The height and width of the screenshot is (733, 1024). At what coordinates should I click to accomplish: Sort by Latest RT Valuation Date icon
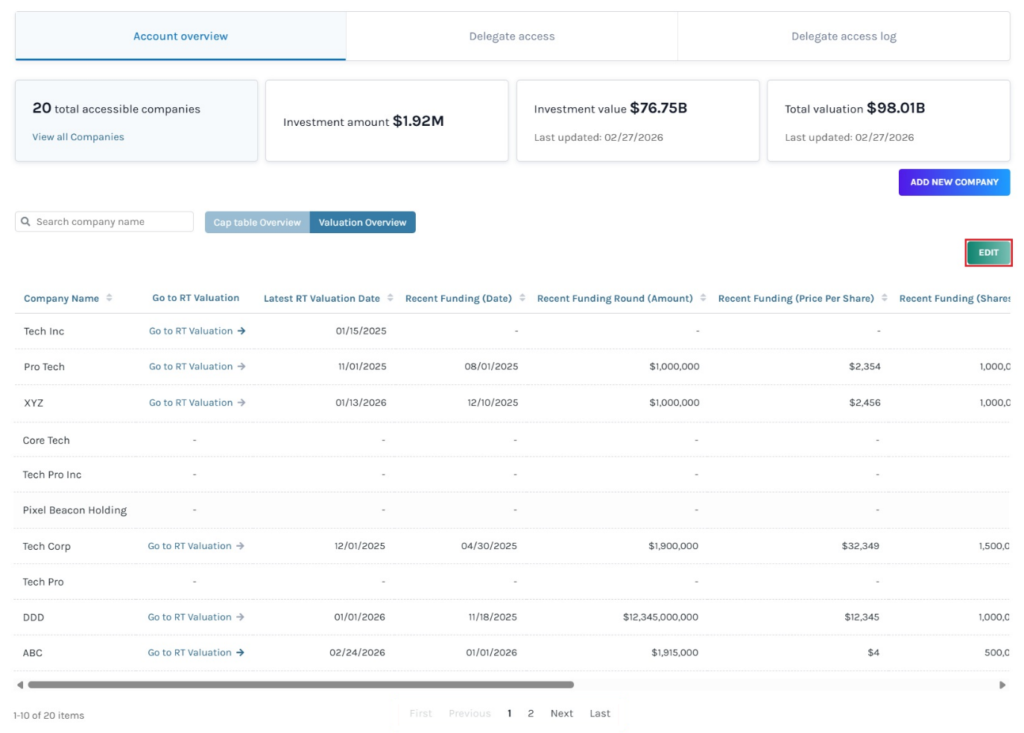[390, 298]
